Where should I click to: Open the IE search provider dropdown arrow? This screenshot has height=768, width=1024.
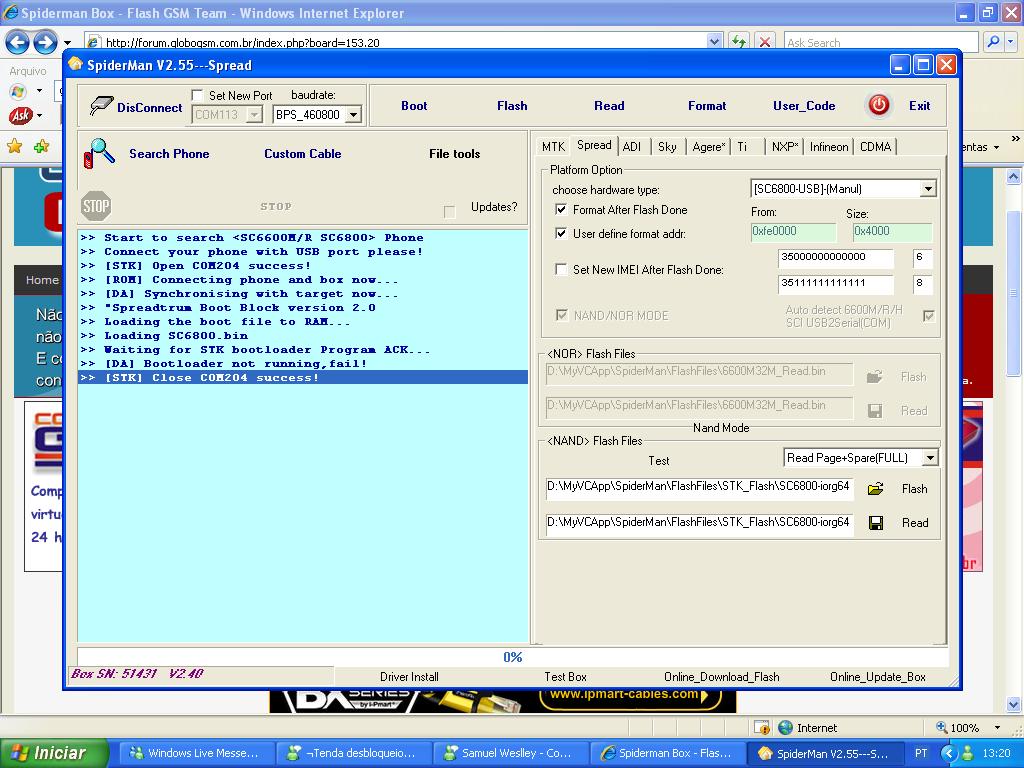pyautogui.click(x=1011, y=42)
